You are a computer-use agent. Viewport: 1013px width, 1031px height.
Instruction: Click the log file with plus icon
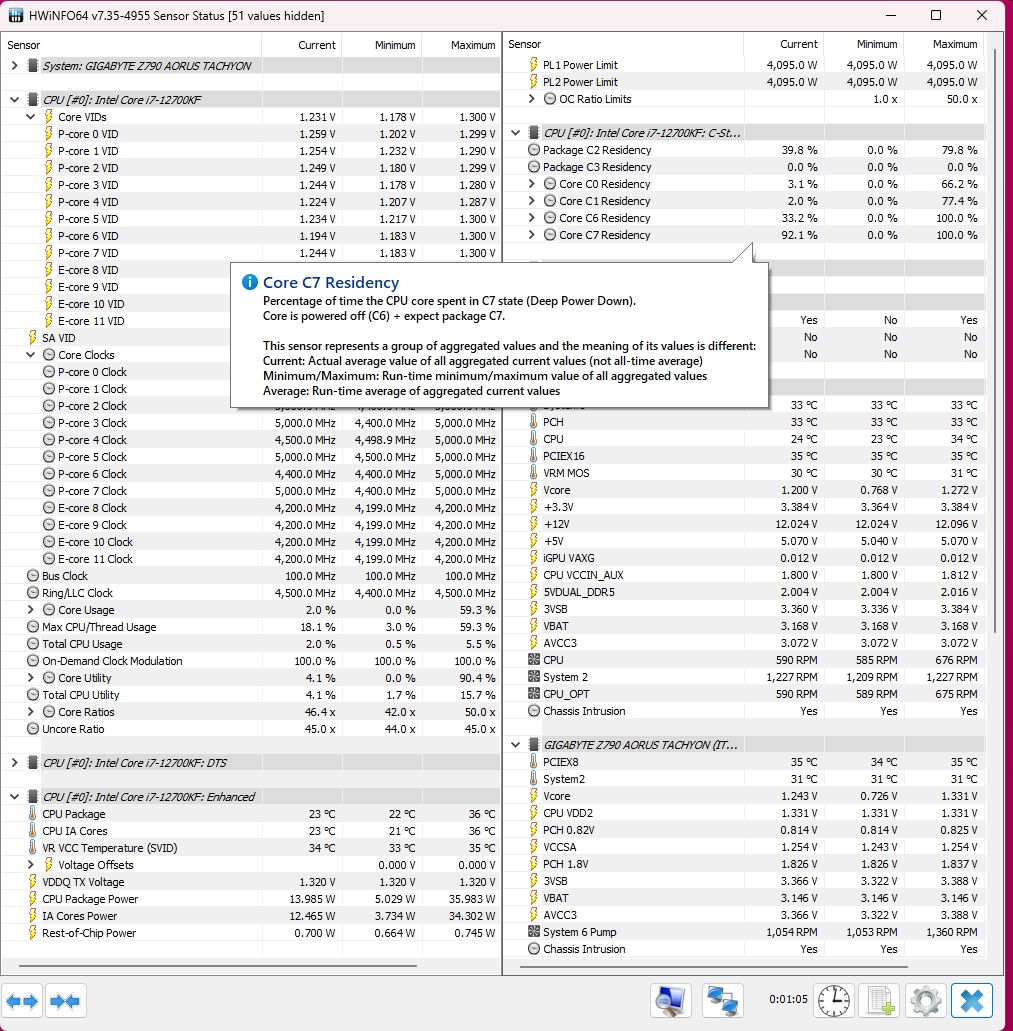[x=880, y=1001]
